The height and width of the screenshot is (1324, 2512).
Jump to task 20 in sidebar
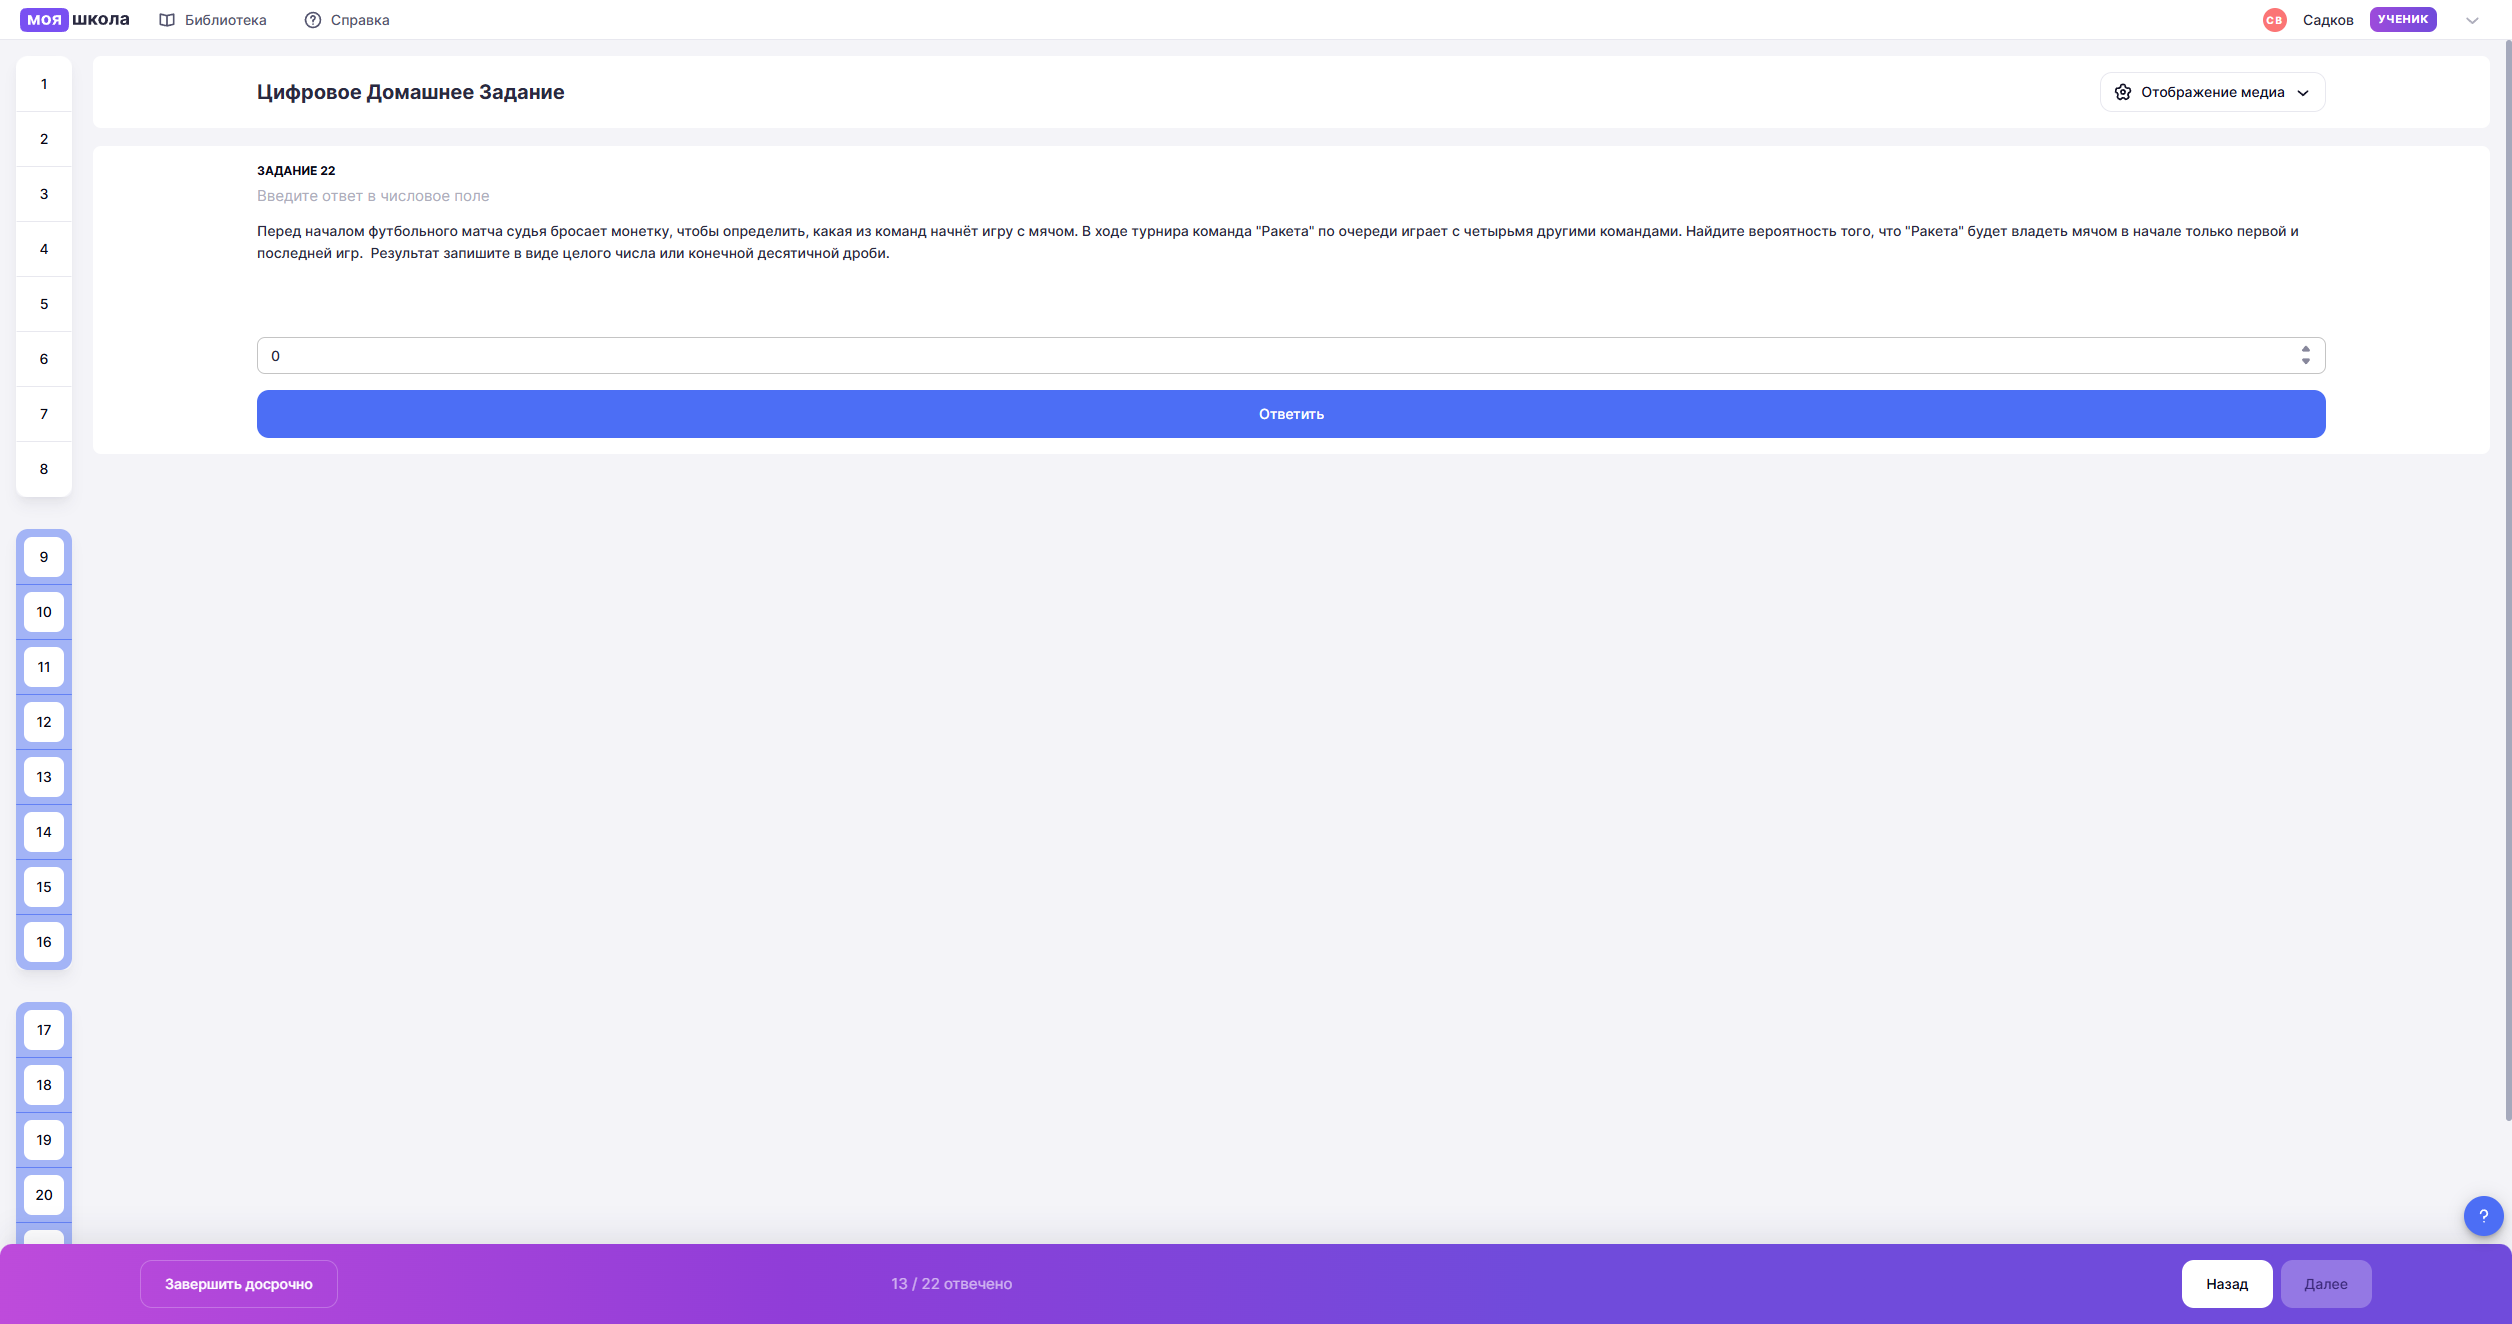(44, 1195)
